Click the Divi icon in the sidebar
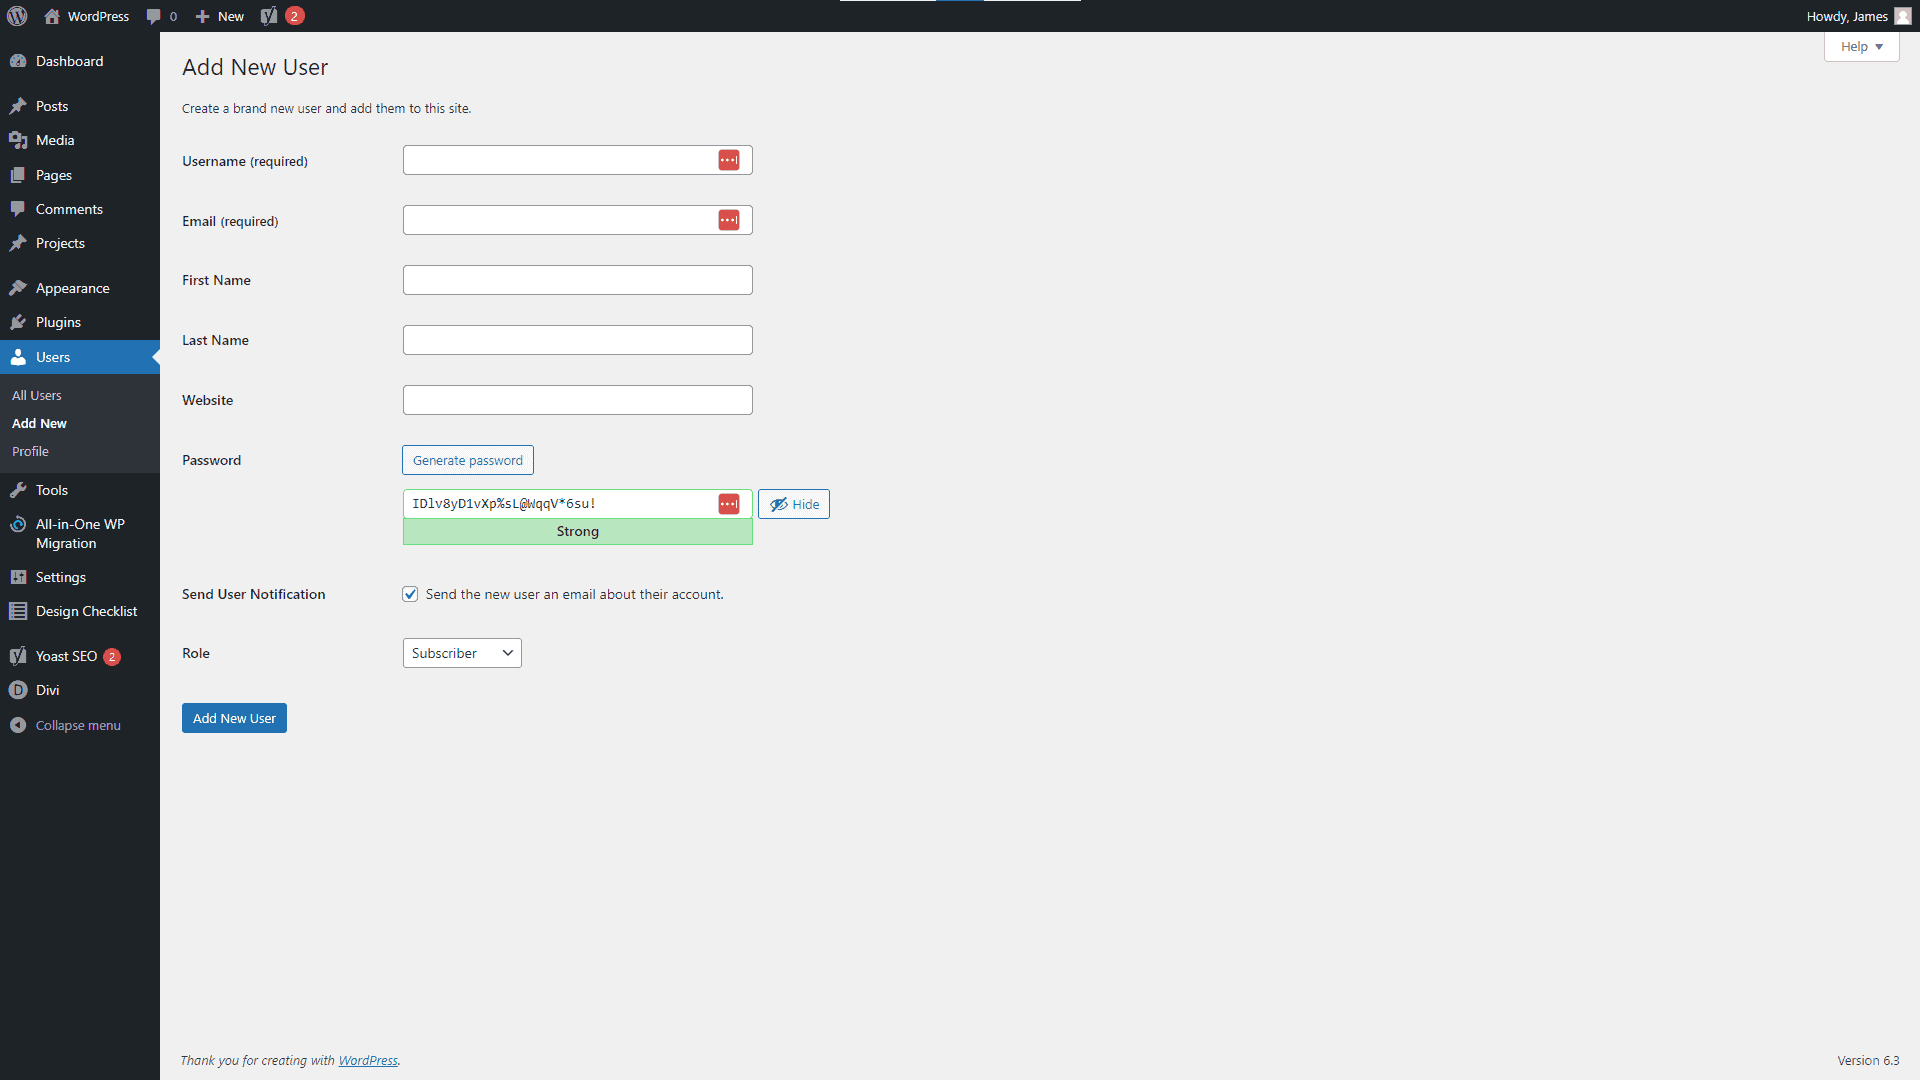Image resolution: width=1920 pixels, height=1080 pixels. [19, 690]
